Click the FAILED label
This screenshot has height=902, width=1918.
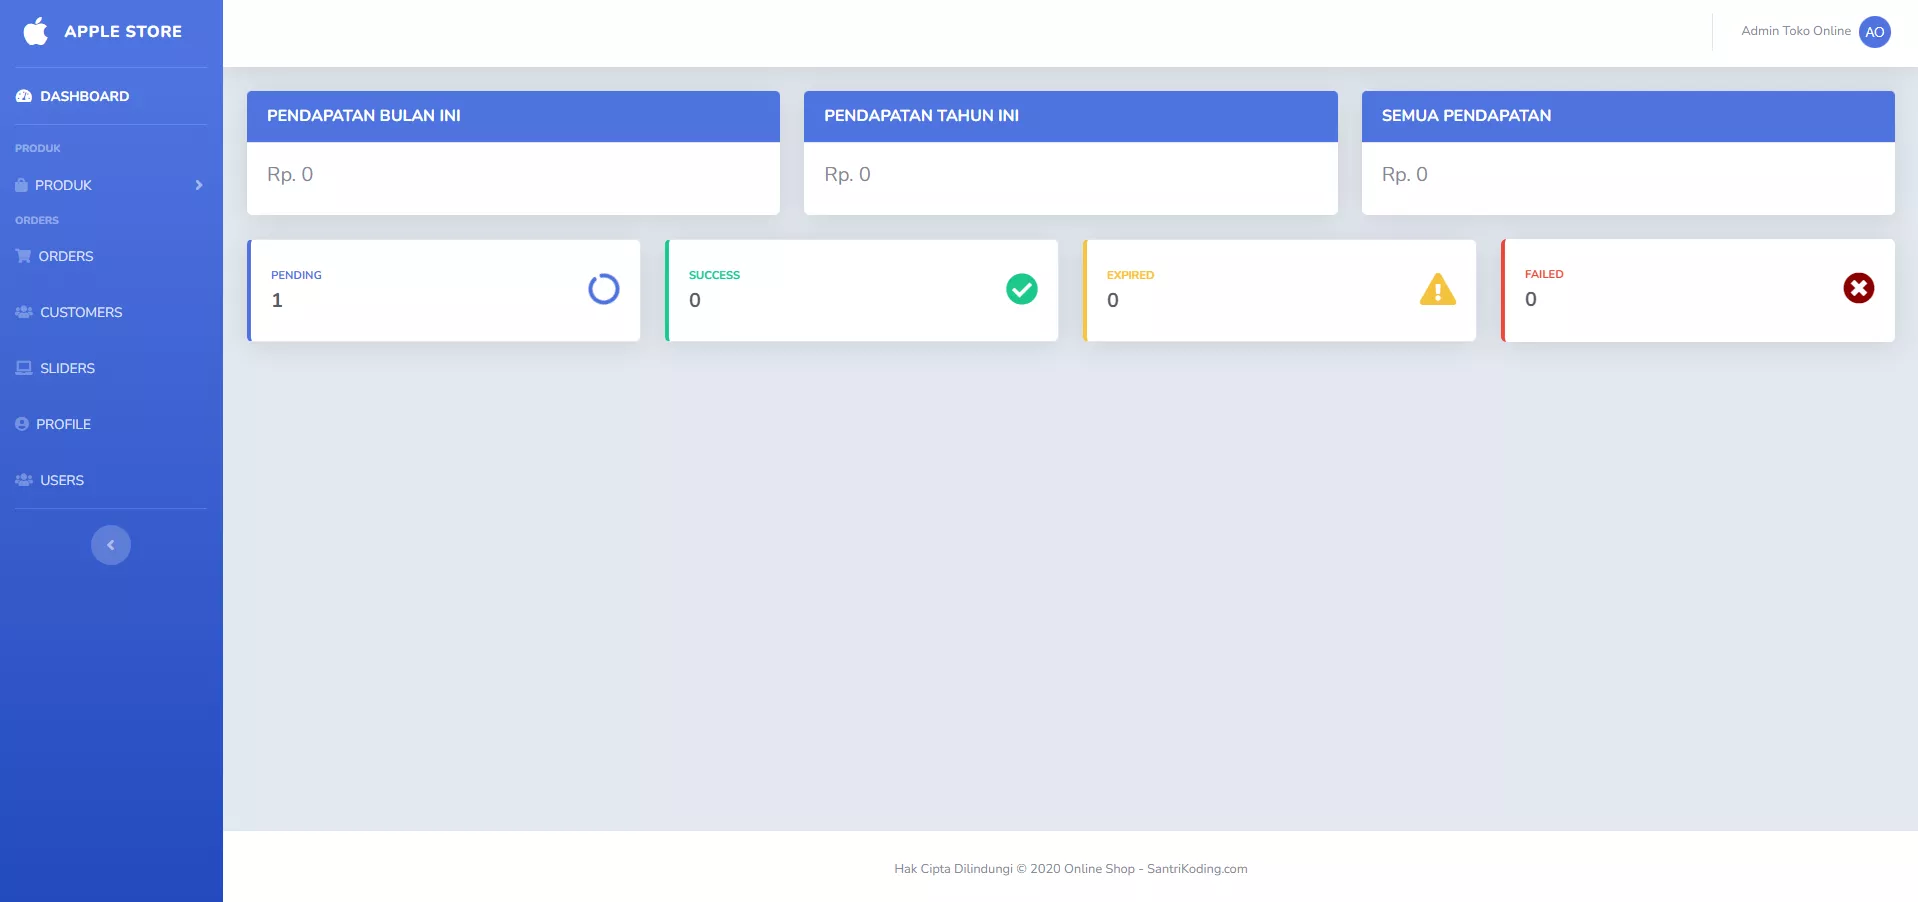point(1544,274)
